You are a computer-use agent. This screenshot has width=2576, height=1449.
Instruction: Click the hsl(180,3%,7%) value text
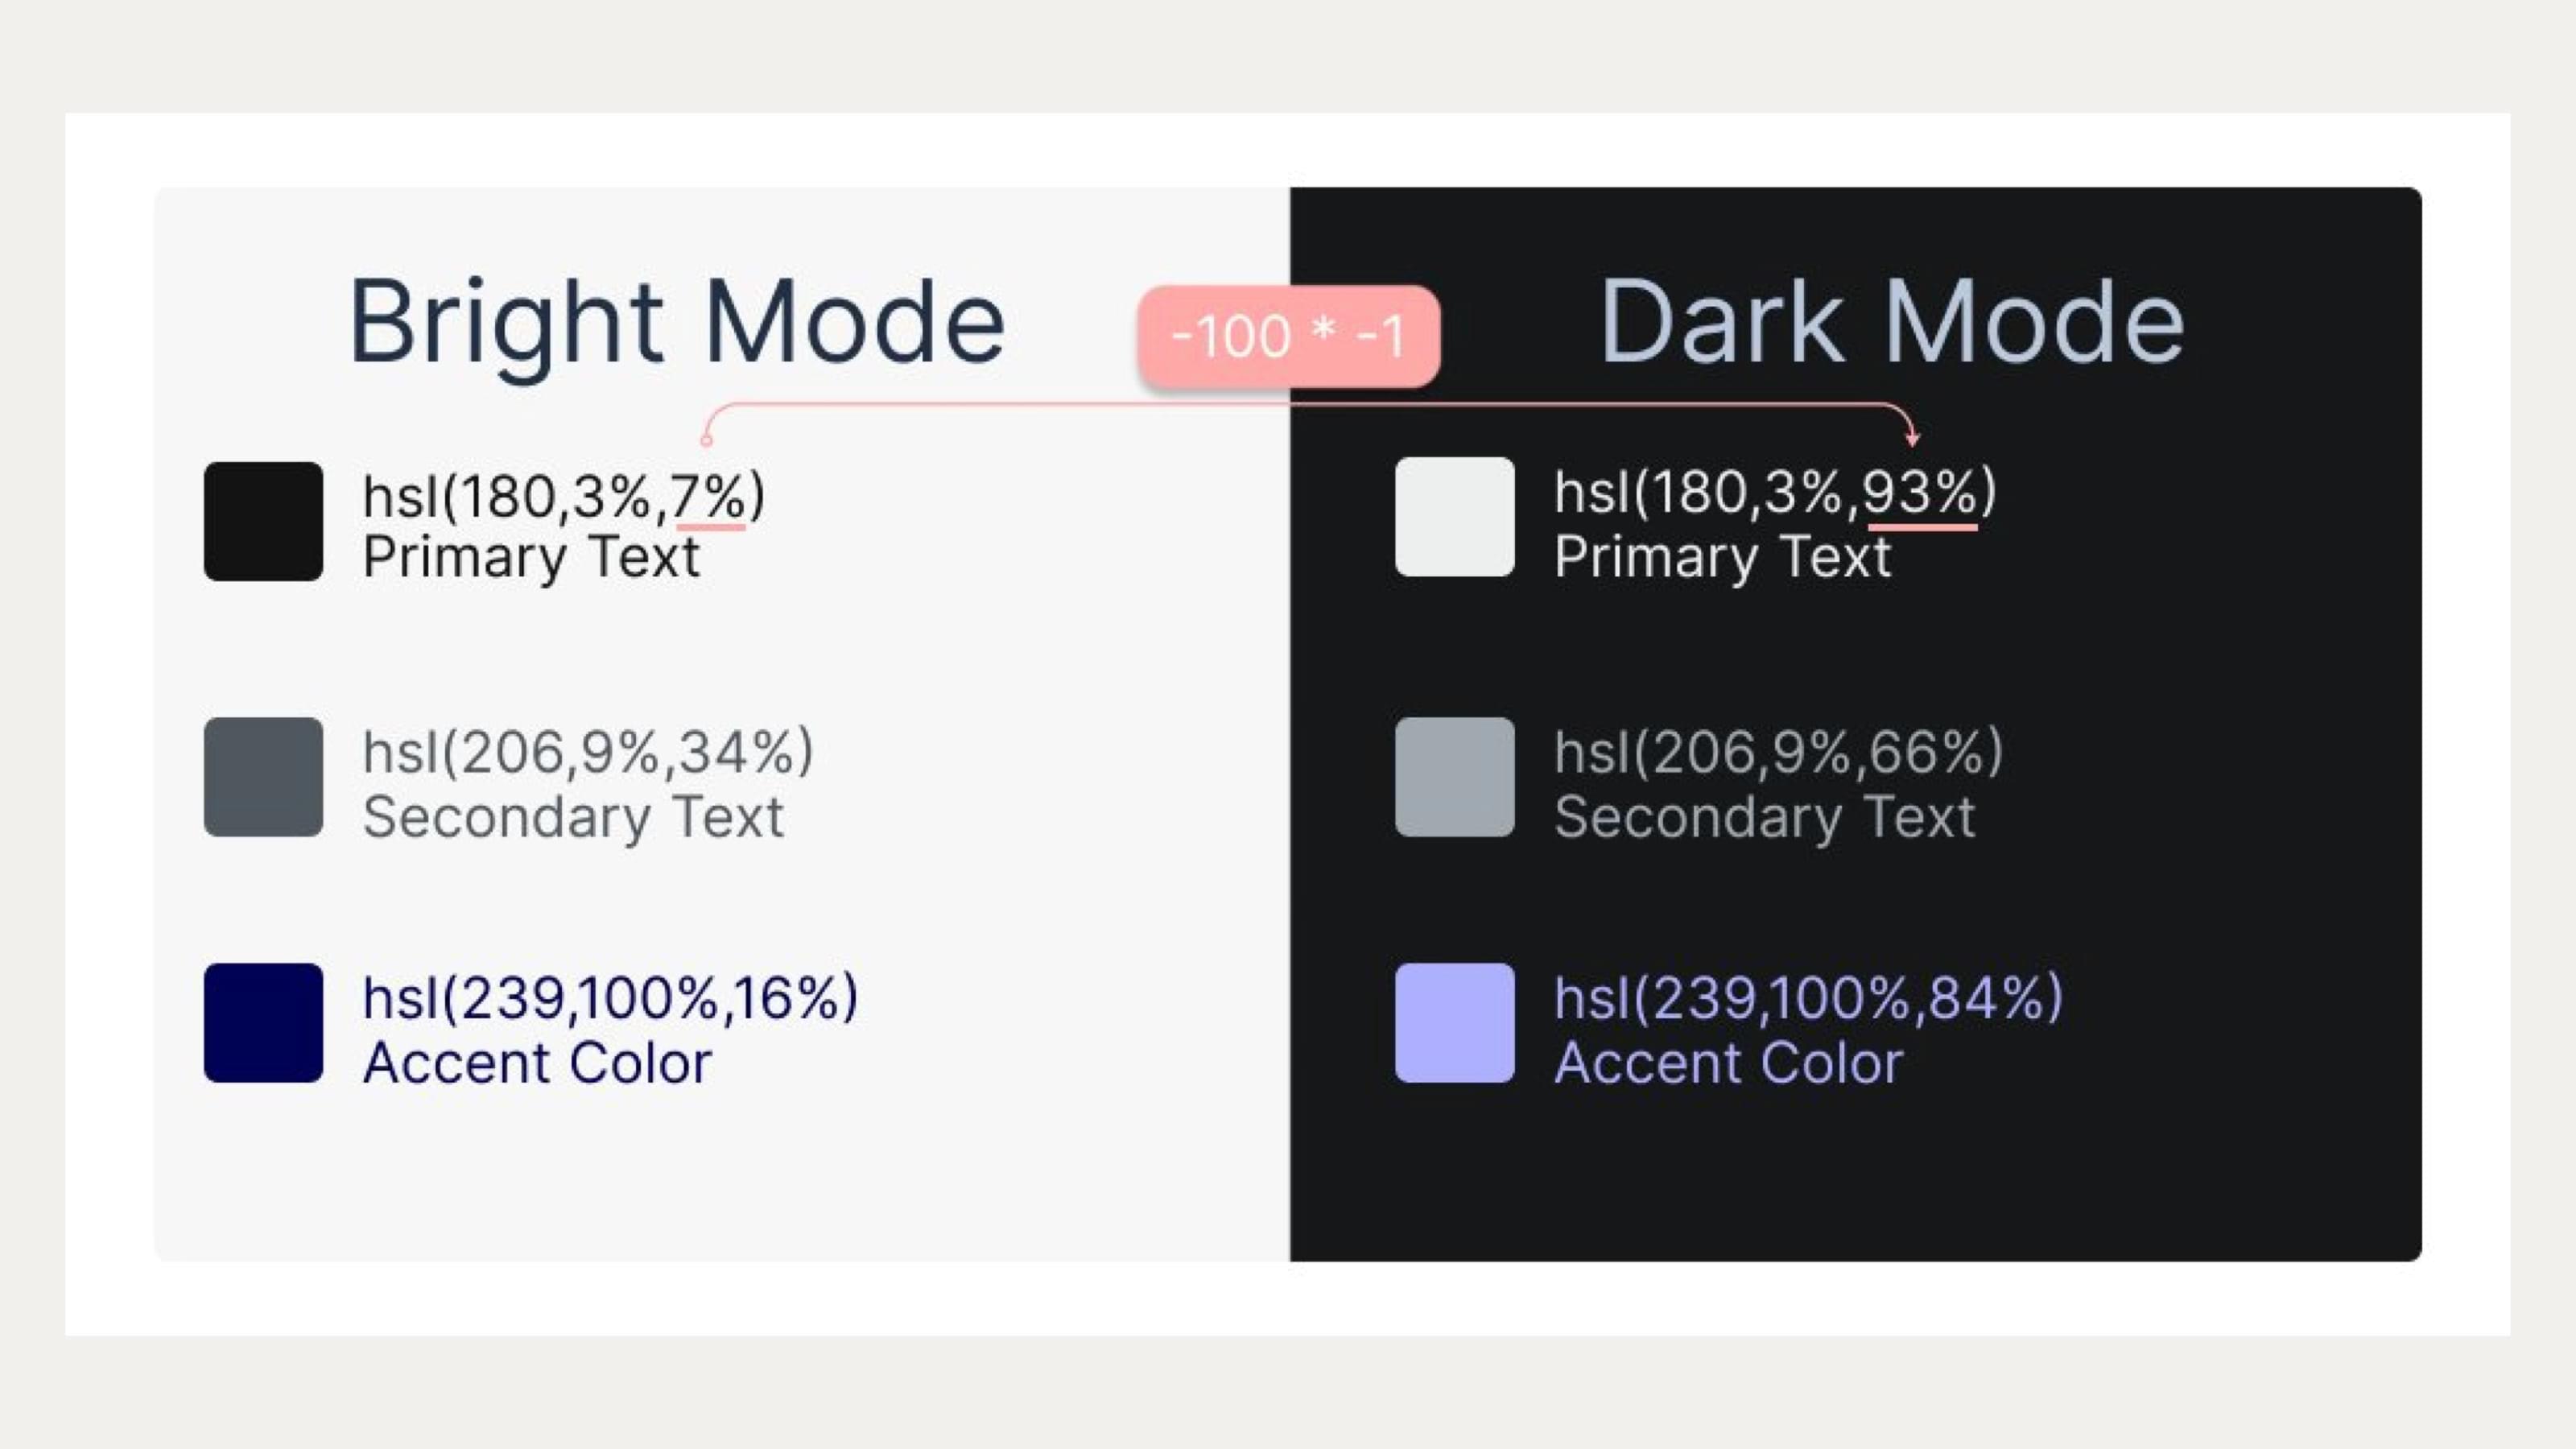563,495
